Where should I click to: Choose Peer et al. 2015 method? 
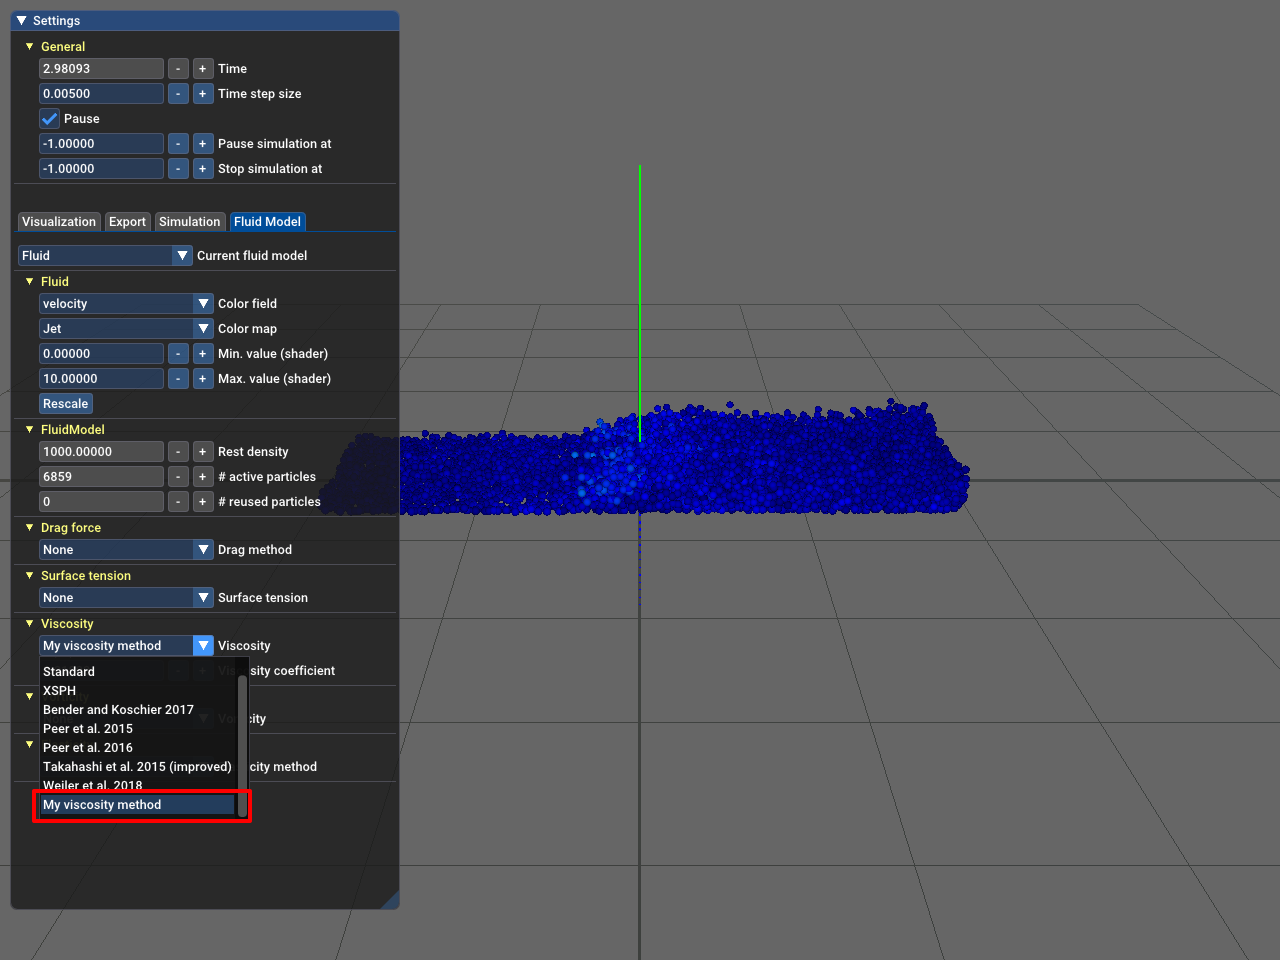point(138,729)
